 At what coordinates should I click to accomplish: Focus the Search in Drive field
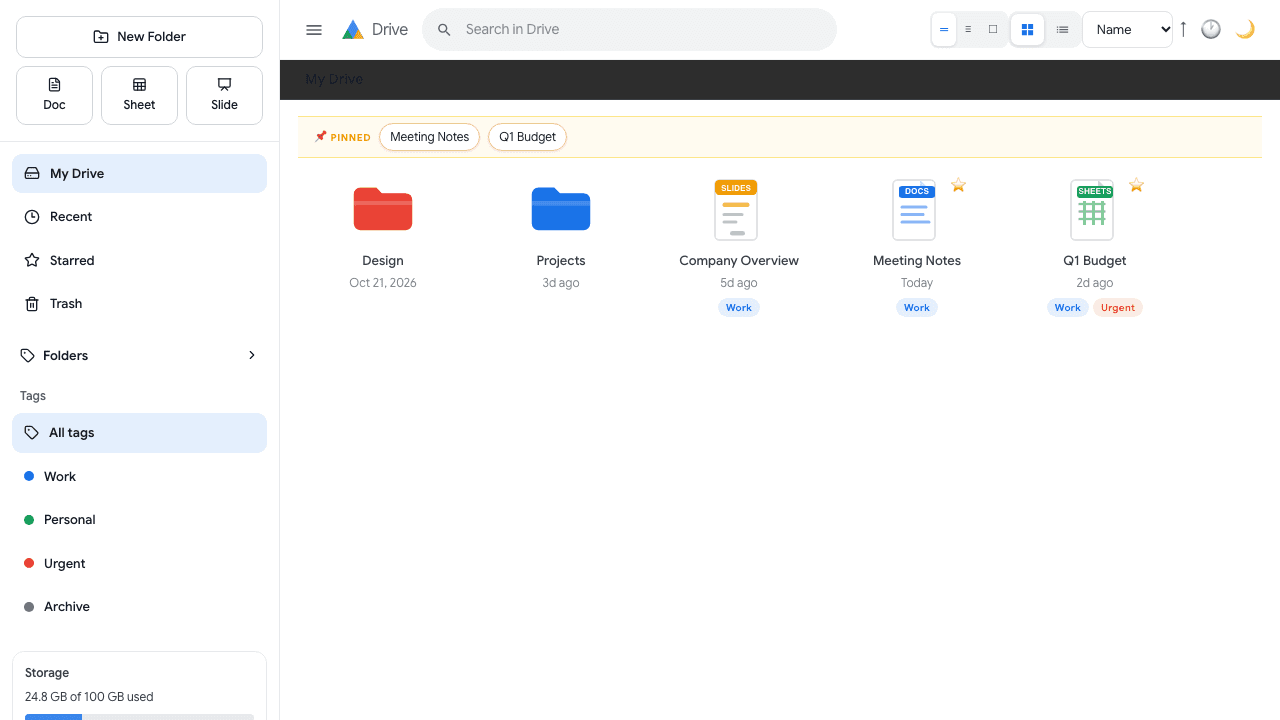point(629,30)
